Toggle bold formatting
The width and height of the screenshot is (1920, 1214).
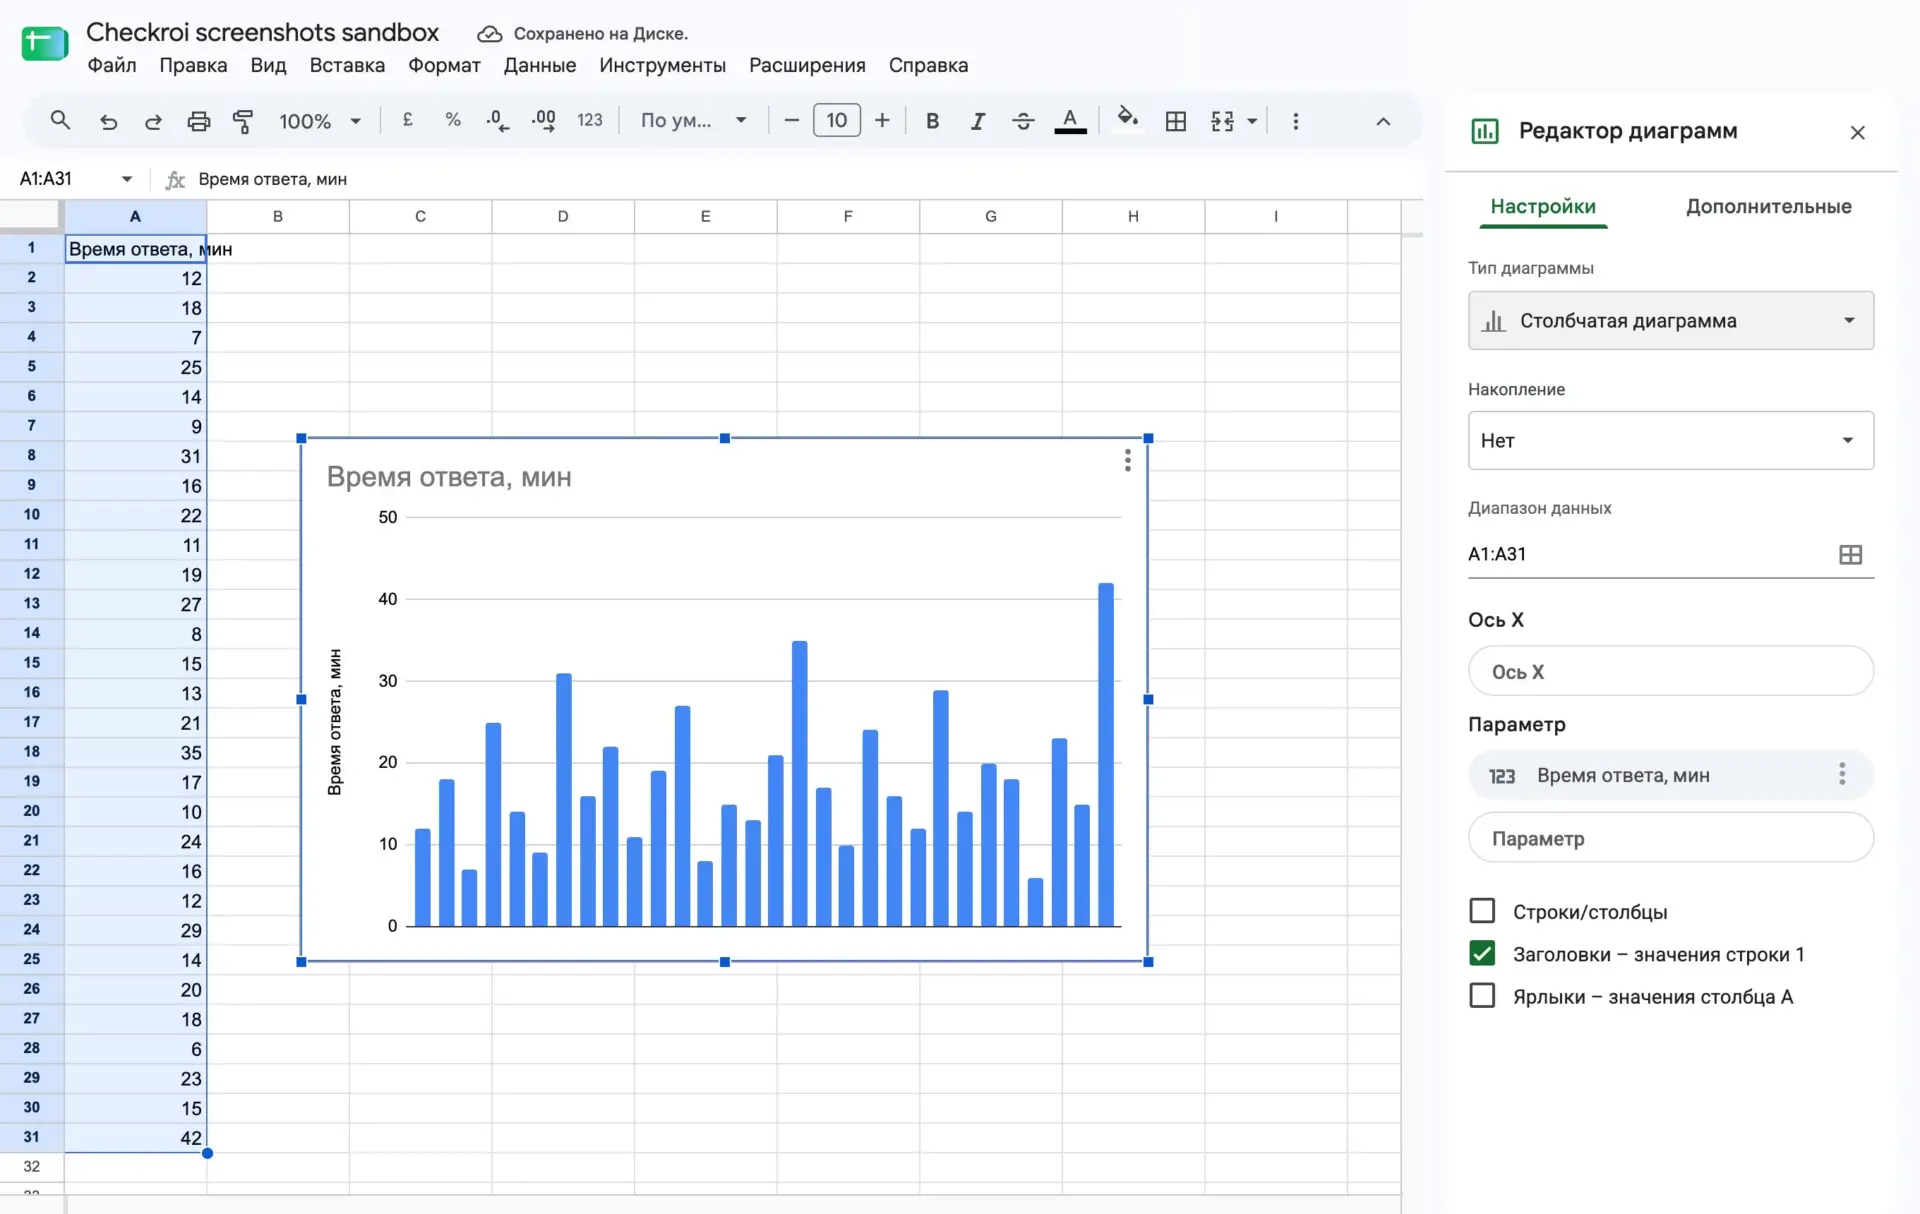pyautogui.click(x=932, y=121)
